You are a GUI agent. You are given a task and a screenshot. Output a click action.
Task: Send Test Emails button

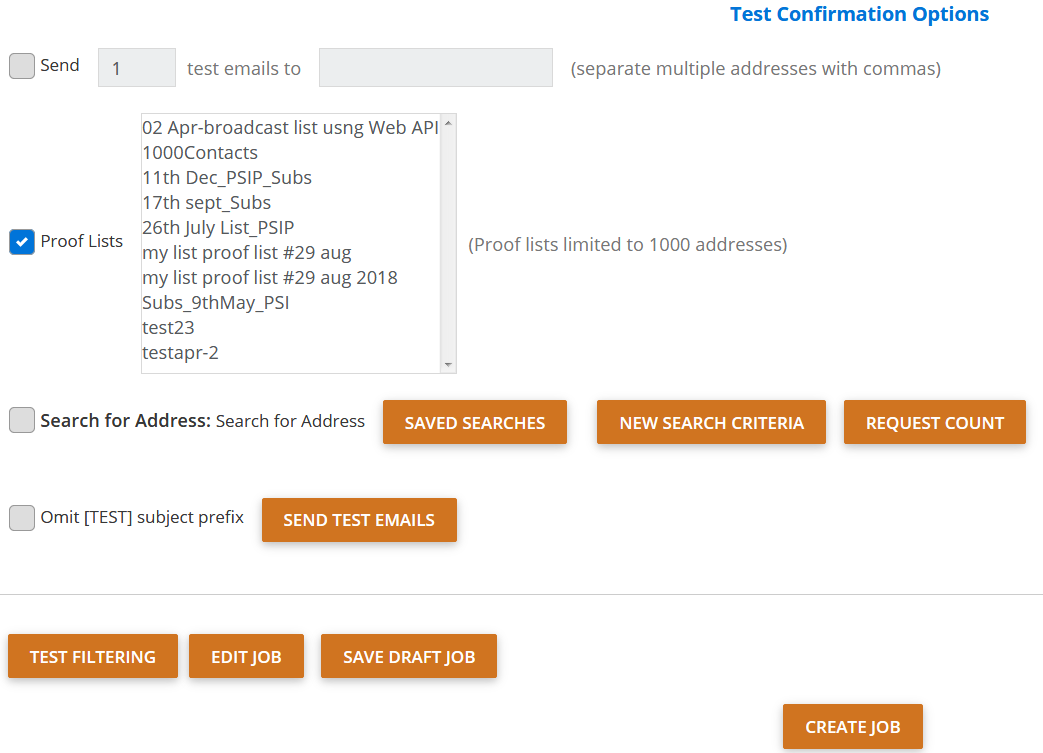[359, 520]
